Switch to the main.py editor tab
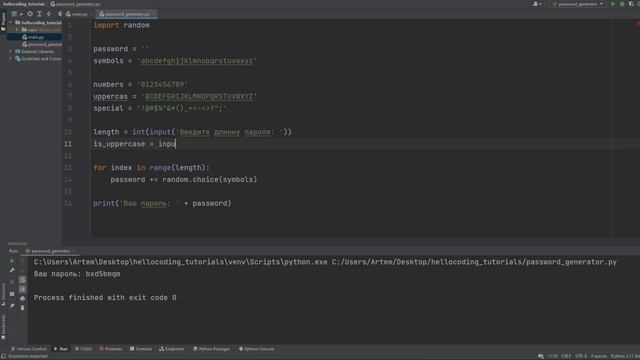This screenshot has width=640, height=360. click(77, 14)
